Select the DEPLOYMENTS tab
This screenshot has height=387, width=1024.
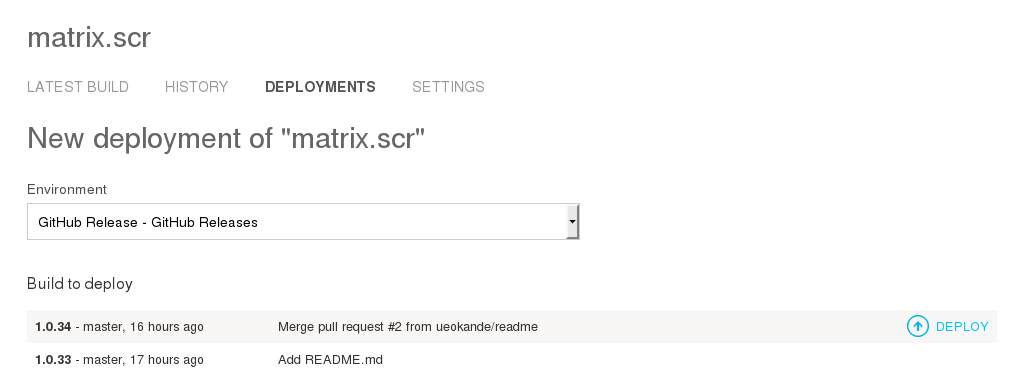click(320, 87)
